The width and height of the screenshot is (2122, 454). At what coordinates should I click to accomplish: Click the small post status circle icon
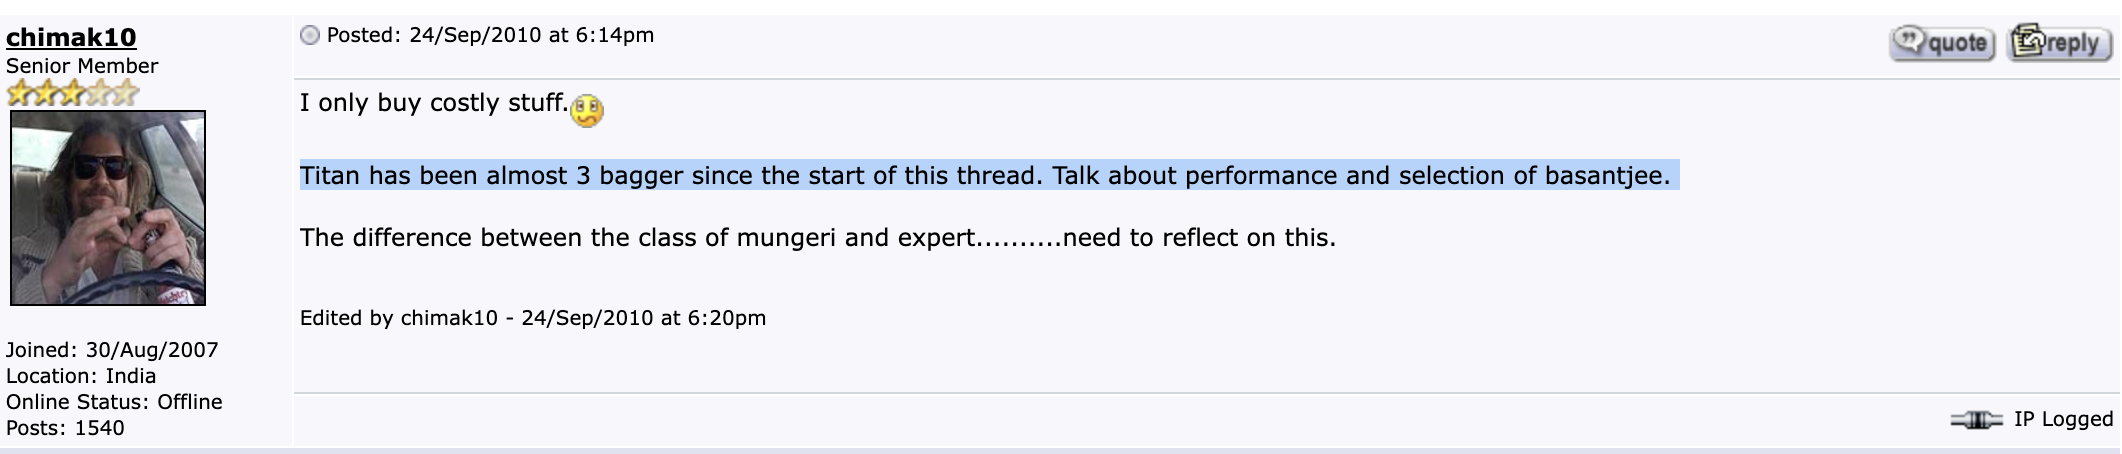310,36
